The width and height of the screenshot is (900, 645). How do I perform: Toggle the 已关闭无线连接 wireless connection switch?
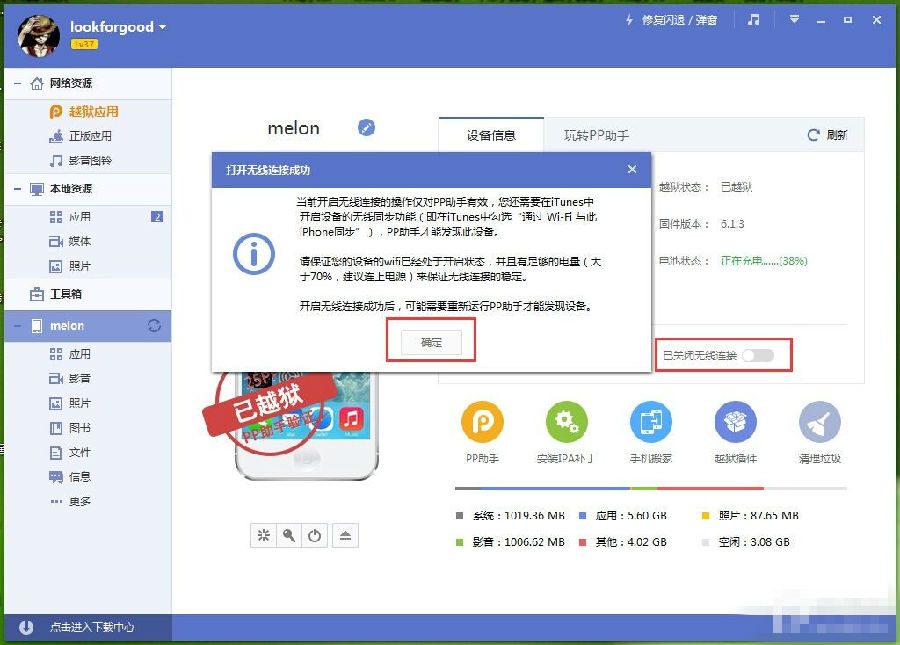point(758,355)
